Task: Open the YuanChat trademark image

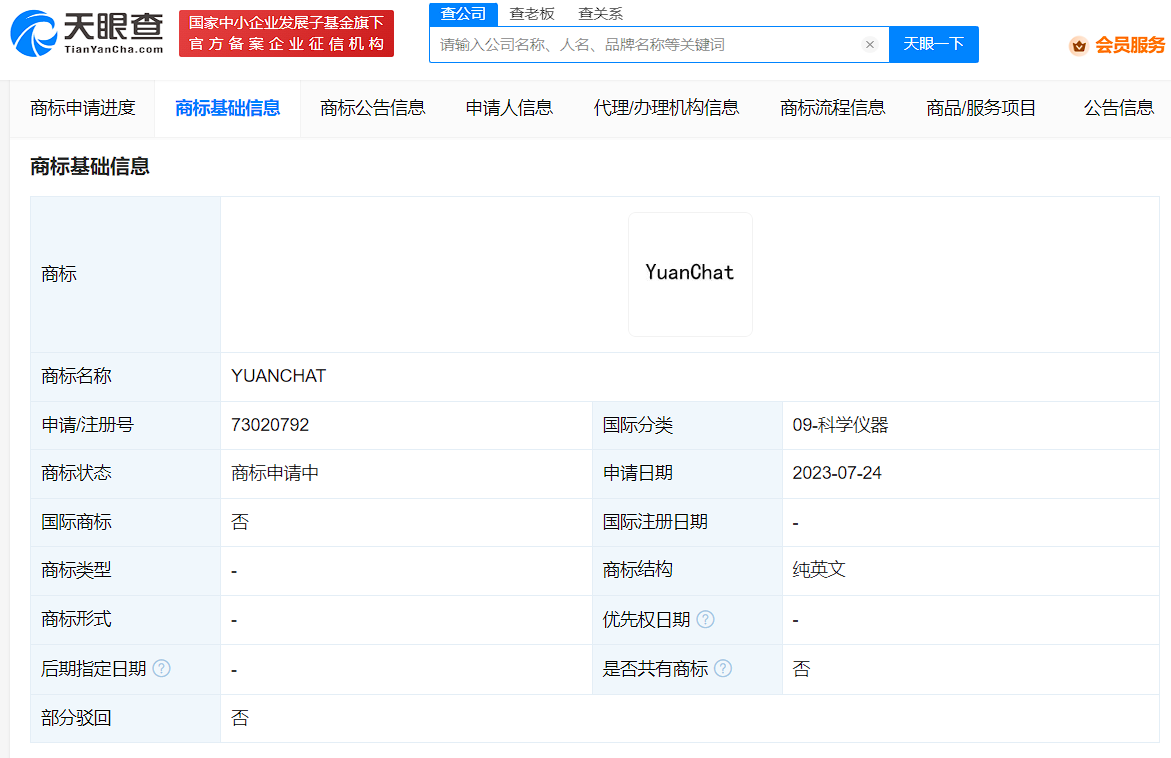Action: [x=690, y=274]
